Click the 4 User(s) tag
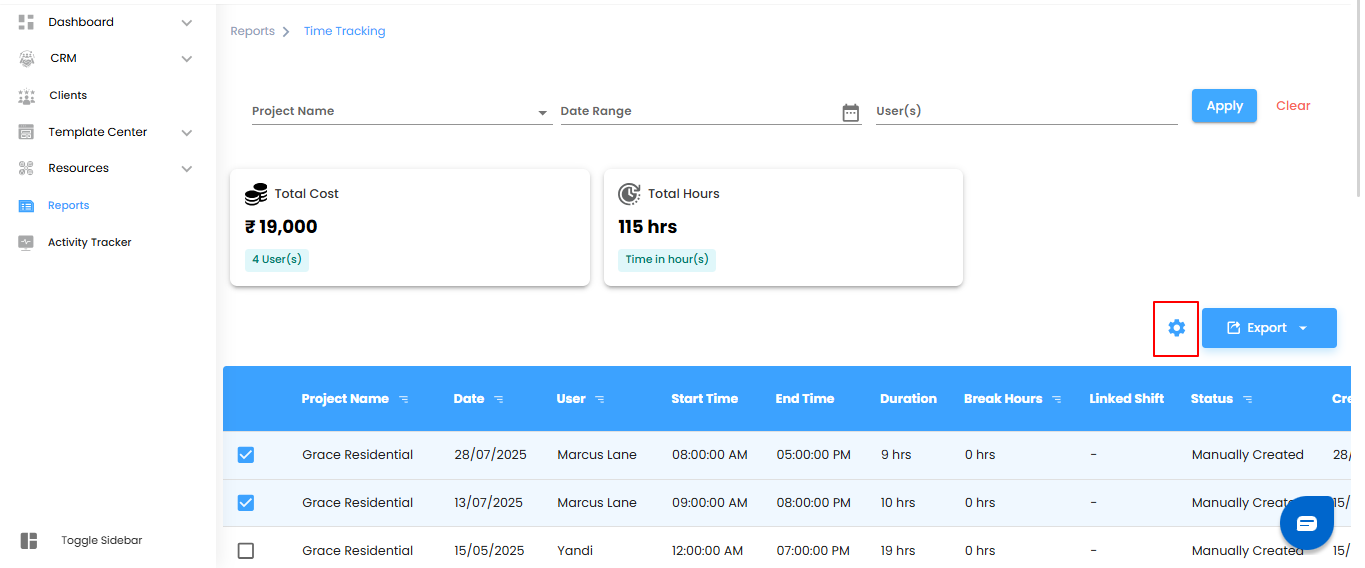 click(277, 259)
